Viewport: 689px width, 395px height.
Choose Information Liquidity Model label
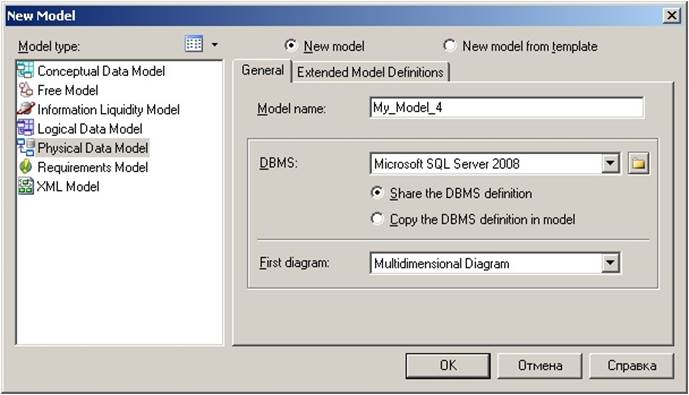pyautogui.click(x=109, y=109)
